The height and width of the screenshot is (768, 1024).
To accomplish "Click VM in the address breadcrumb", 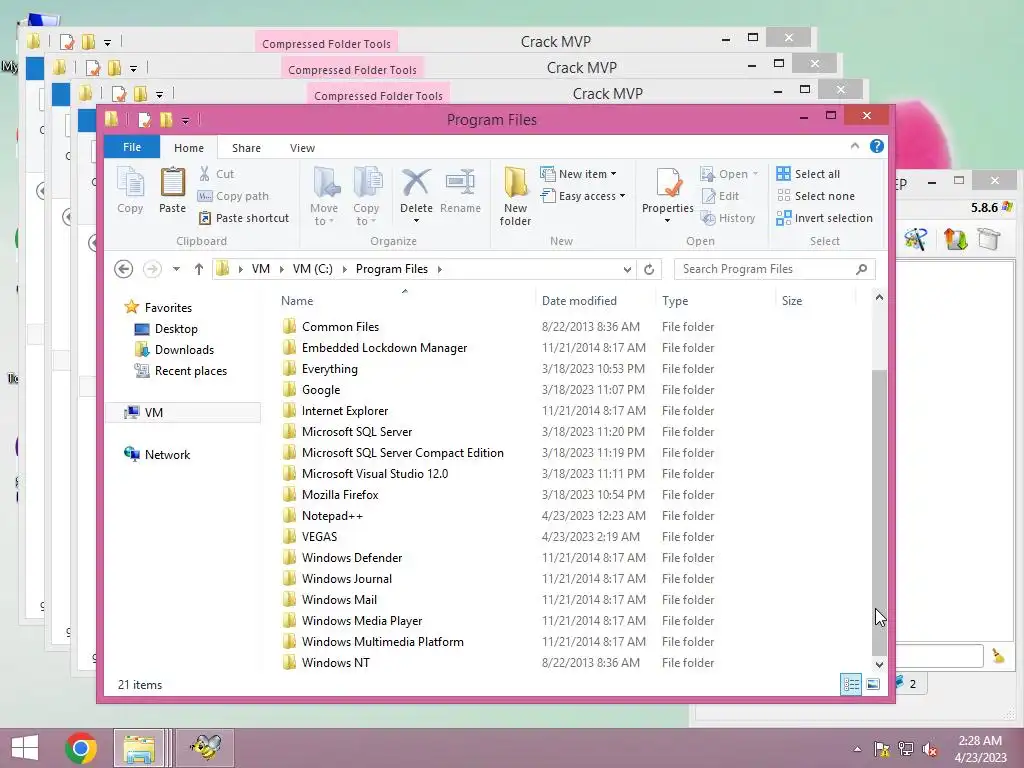I will pyautogui.click(x=261, y=269).
